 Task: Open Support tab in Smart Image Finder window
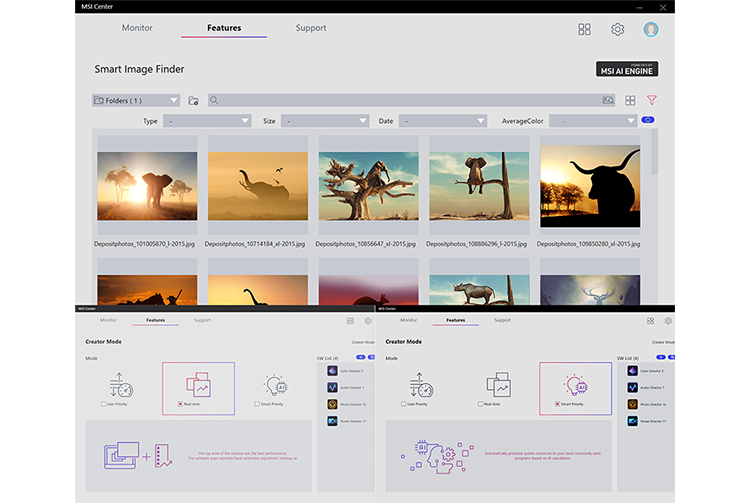click(311, 28)
